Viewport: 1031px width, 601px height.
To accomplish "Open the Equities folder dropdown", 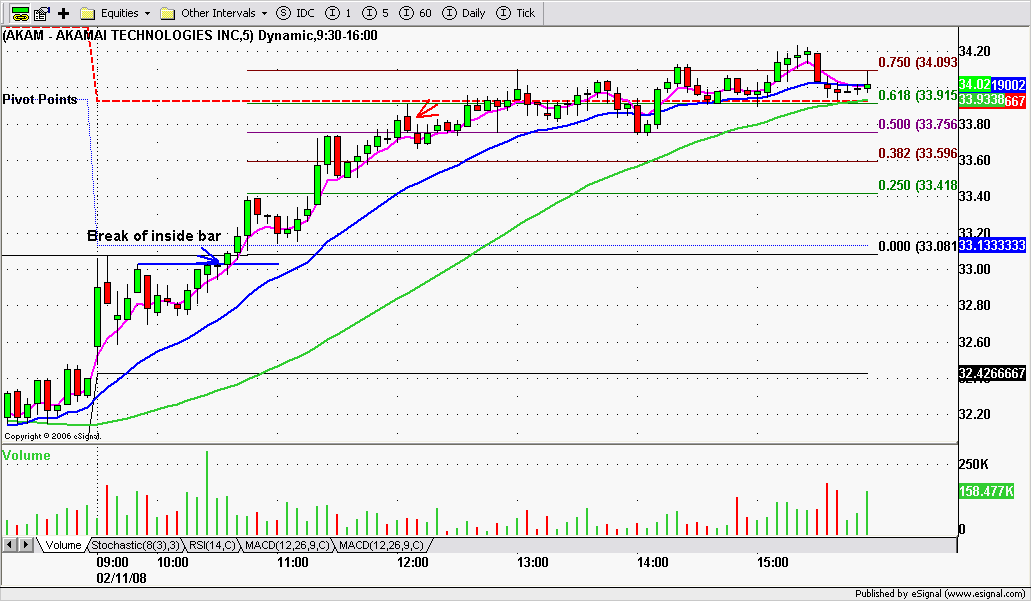I will tap(116, 13).
